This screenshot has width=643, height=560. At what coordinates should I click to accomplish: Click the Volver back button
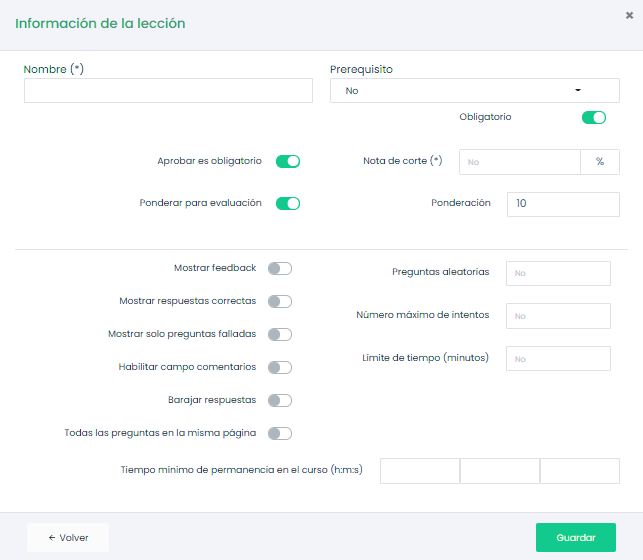click(68, 537)
